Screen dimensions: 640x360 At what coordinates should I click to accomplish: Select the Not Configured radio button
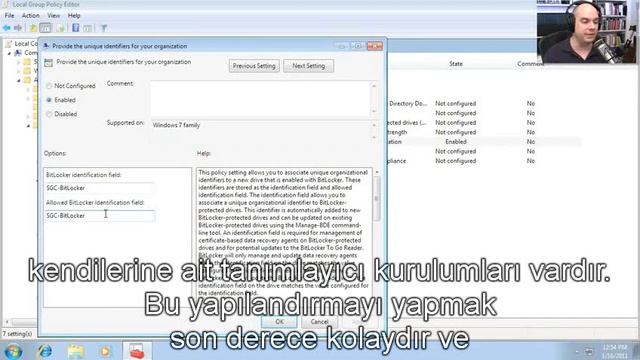coord(49,86)
